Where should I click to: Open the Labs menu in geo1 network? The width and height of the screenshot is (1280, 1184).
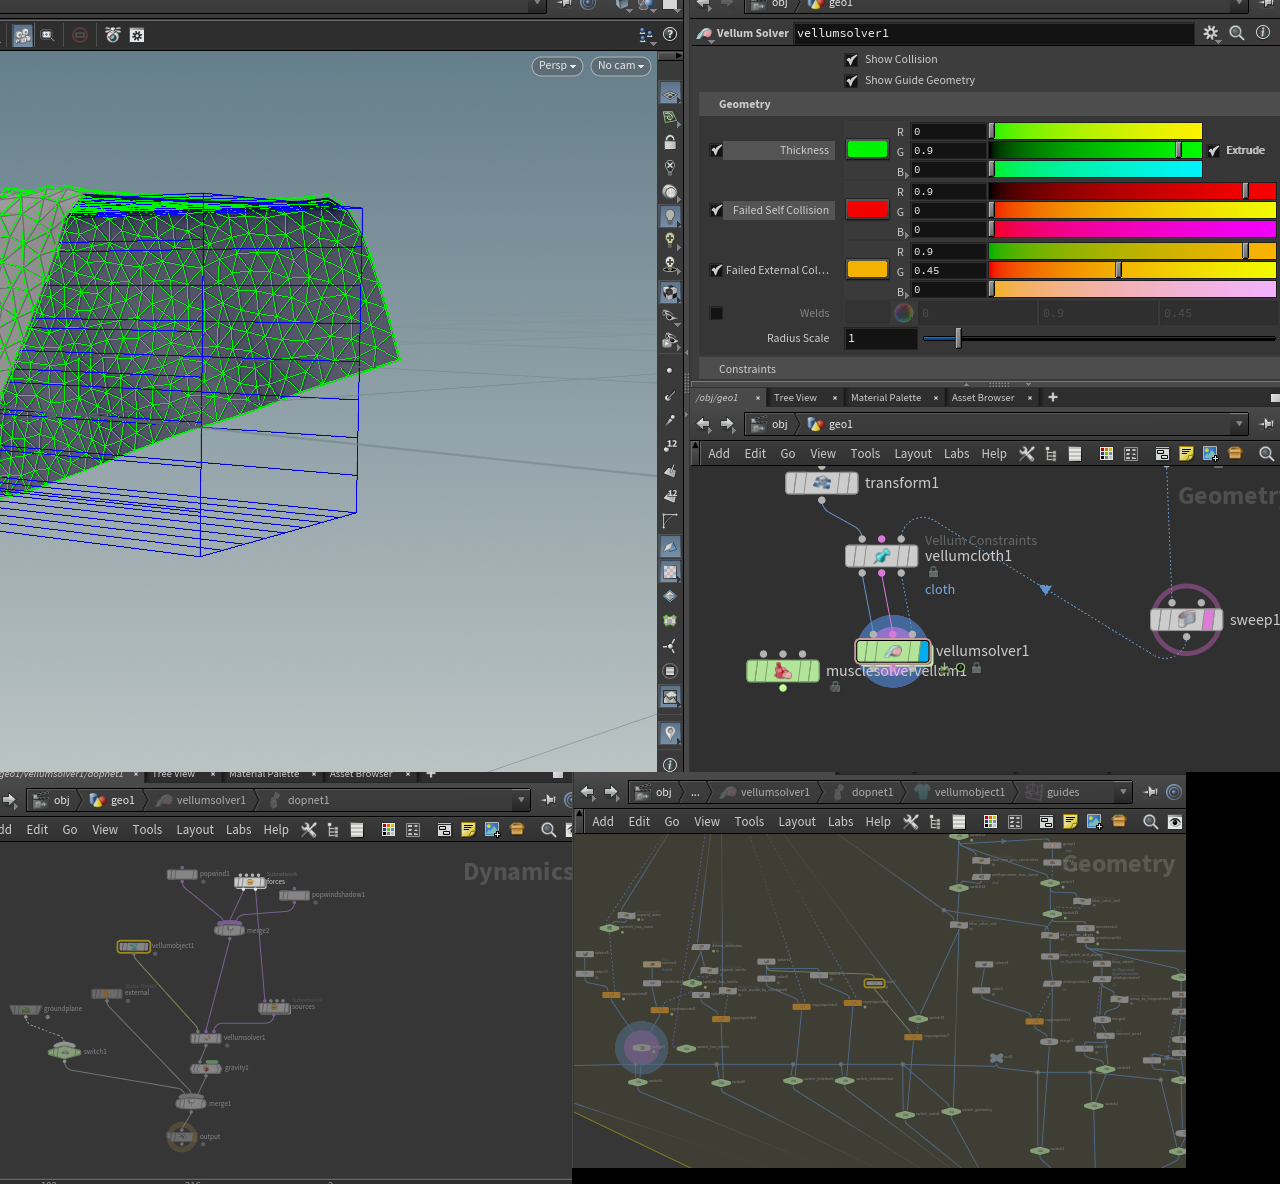point(956,454)
